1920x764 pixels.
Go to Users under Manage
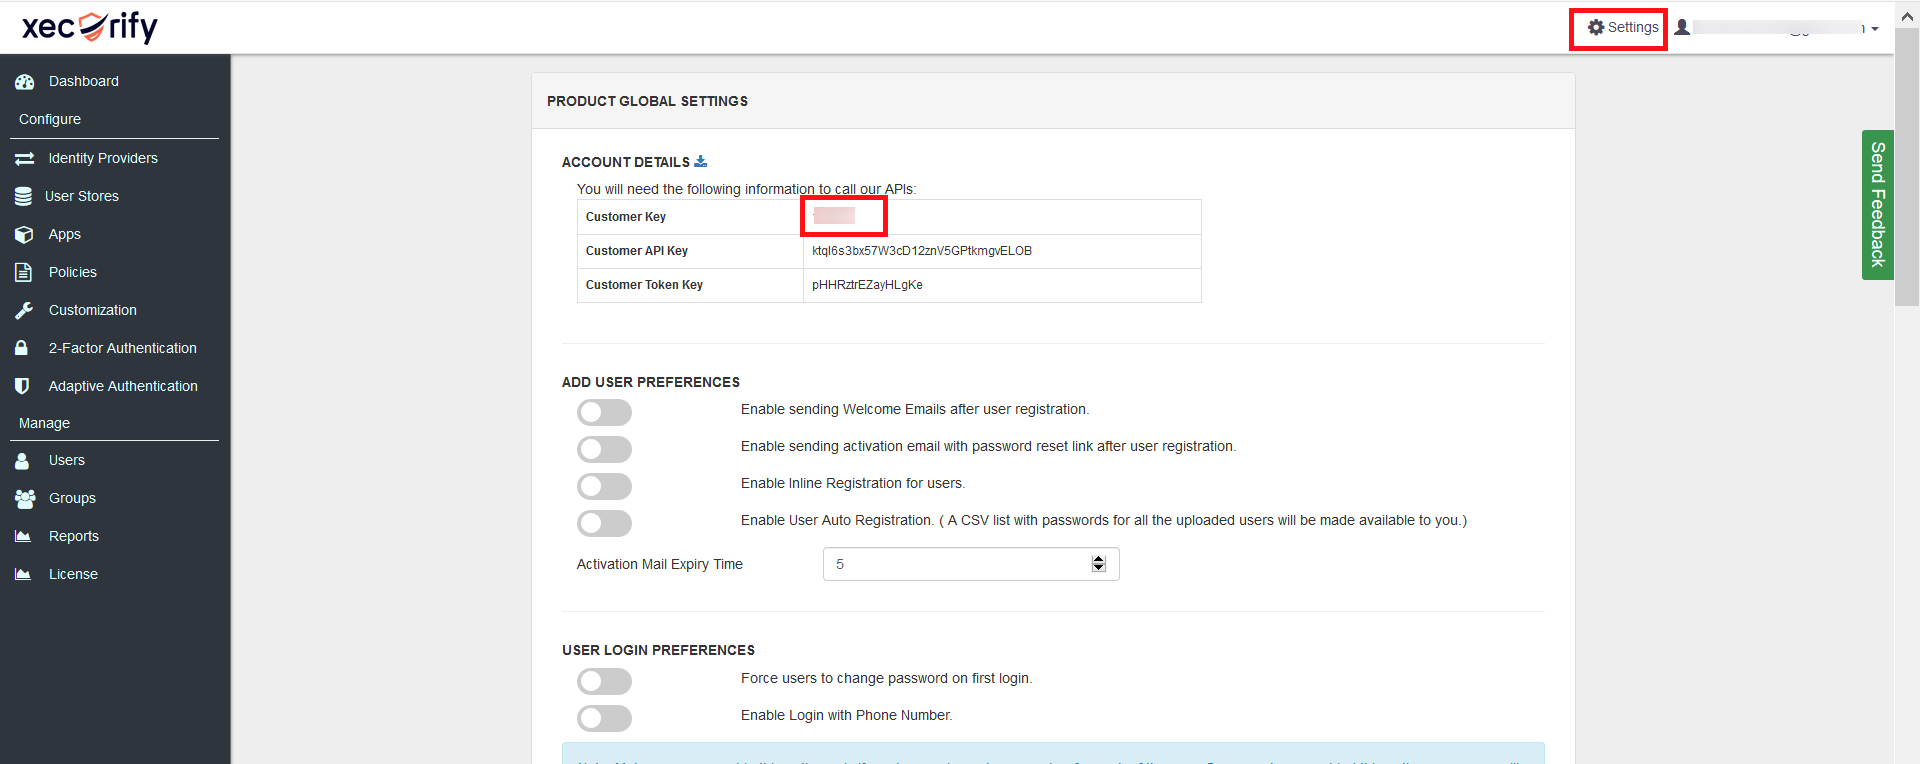[x=67, y=460]
